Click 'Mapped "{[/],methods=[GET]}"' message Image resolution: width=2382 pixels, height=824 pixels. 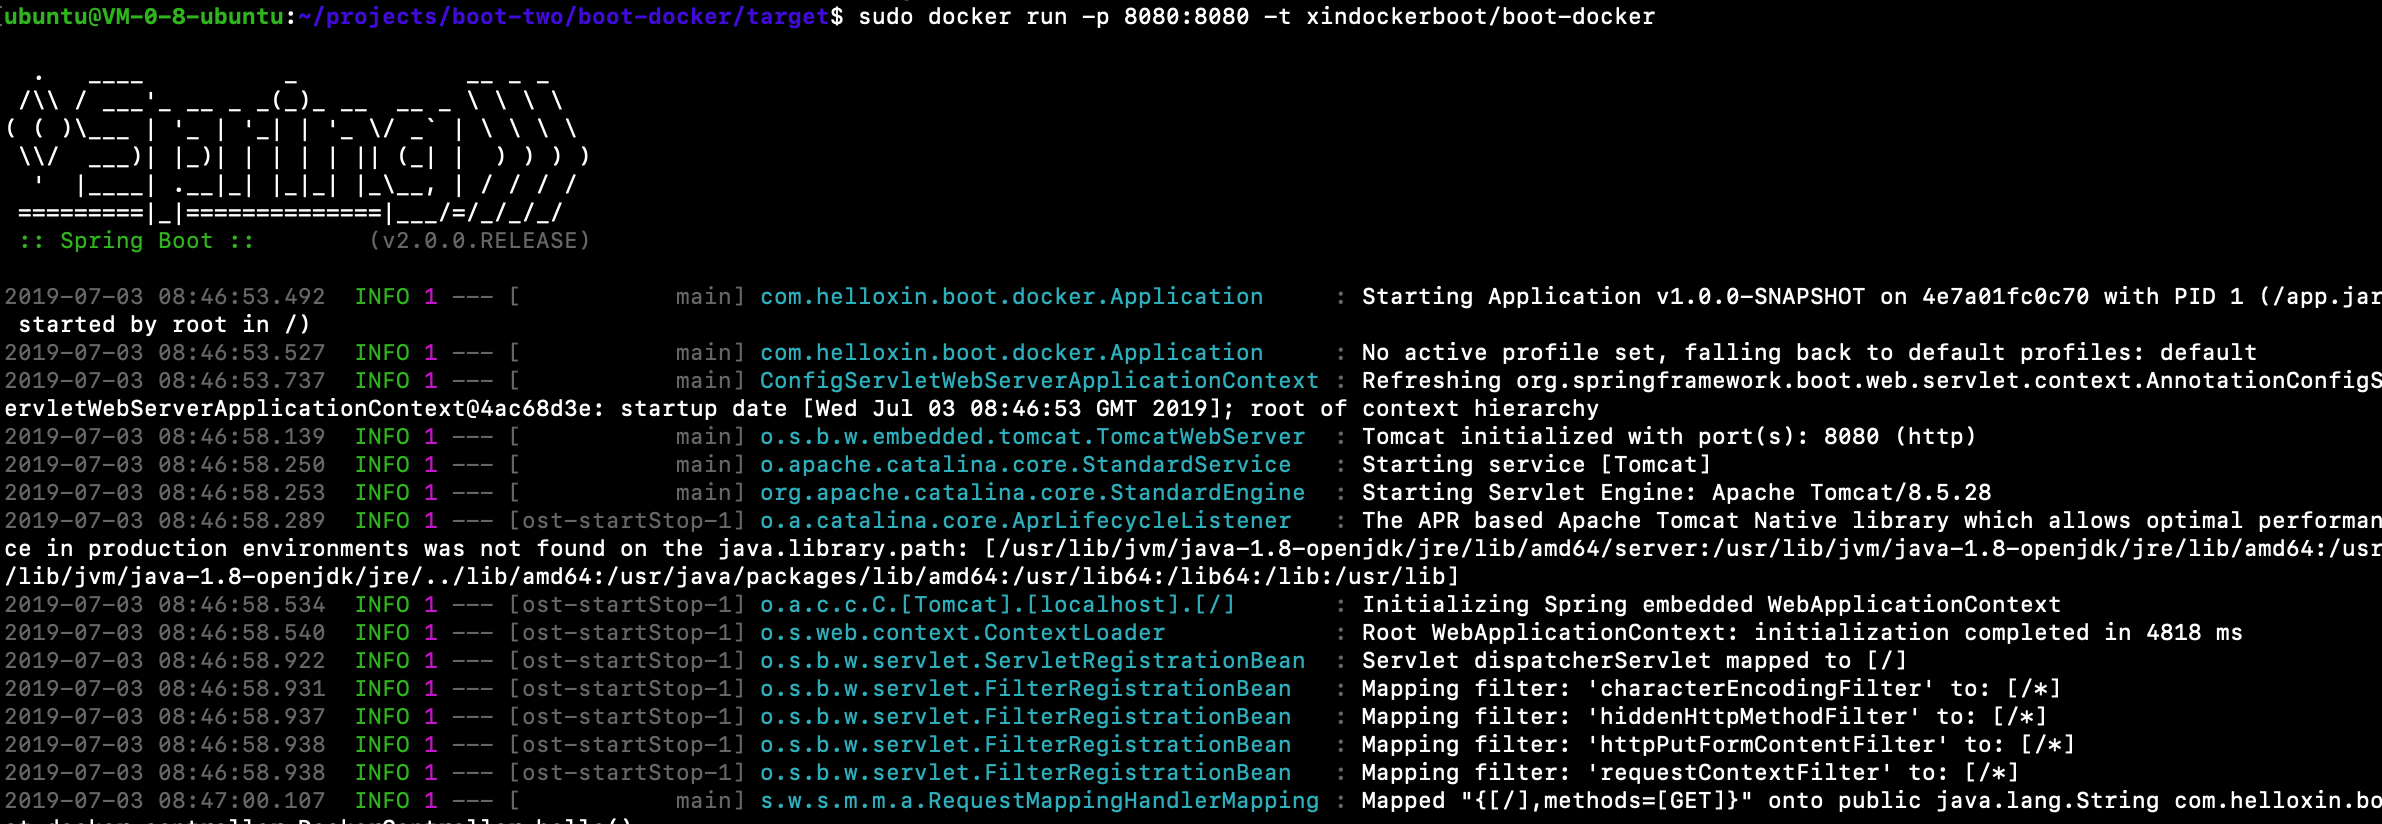pos(1558,801)
